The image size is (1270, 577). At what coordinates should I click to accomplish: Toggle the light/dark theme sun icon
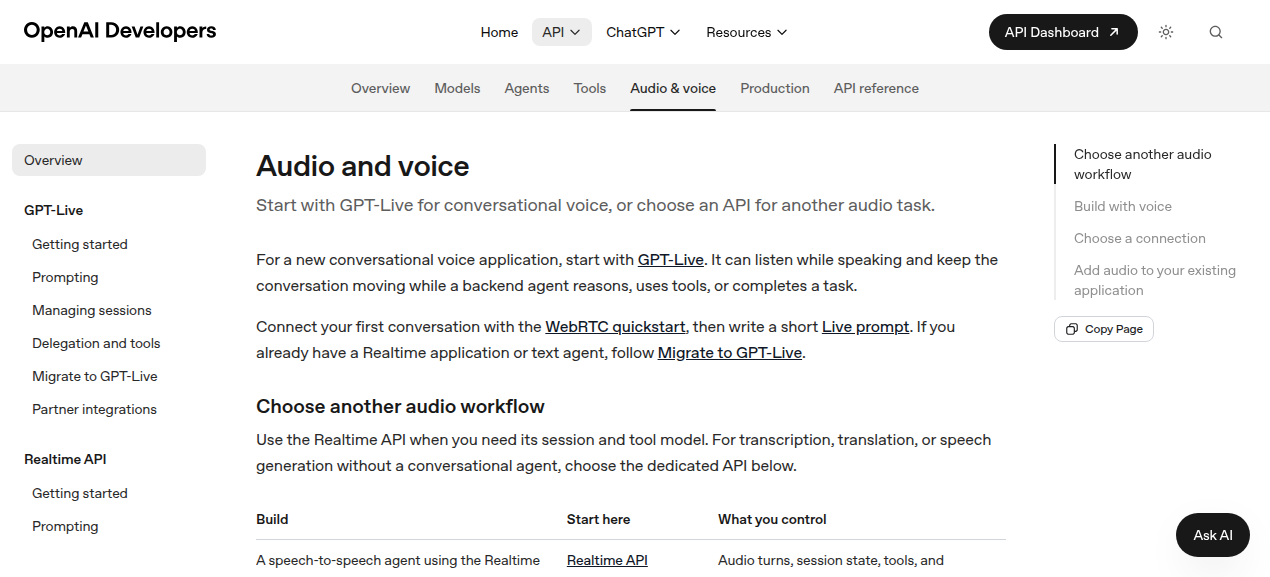coord(1166,32)
